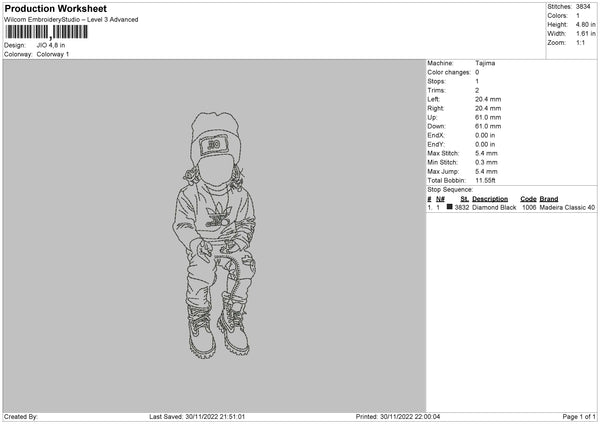Image resolution: width=600 pixels, height=424 pixels.
Task: Click the Max Stitch value 5.4 mm
Action: tap(486, 153)
